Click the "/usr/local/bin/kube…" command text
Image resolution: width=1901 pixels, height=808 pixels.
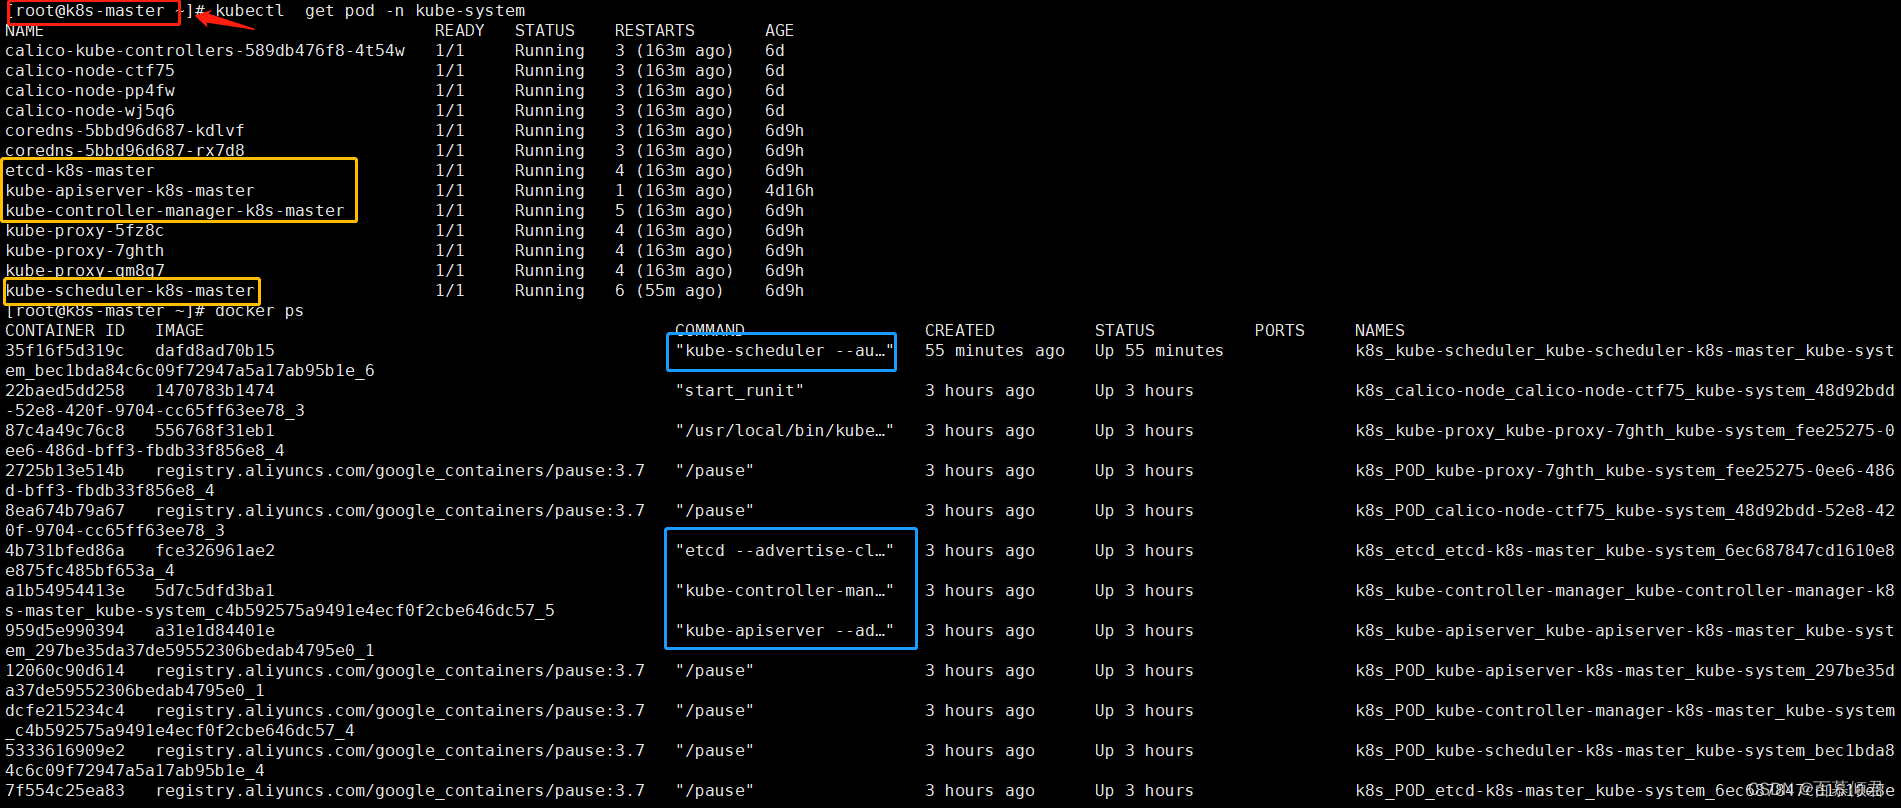[784, 431]
